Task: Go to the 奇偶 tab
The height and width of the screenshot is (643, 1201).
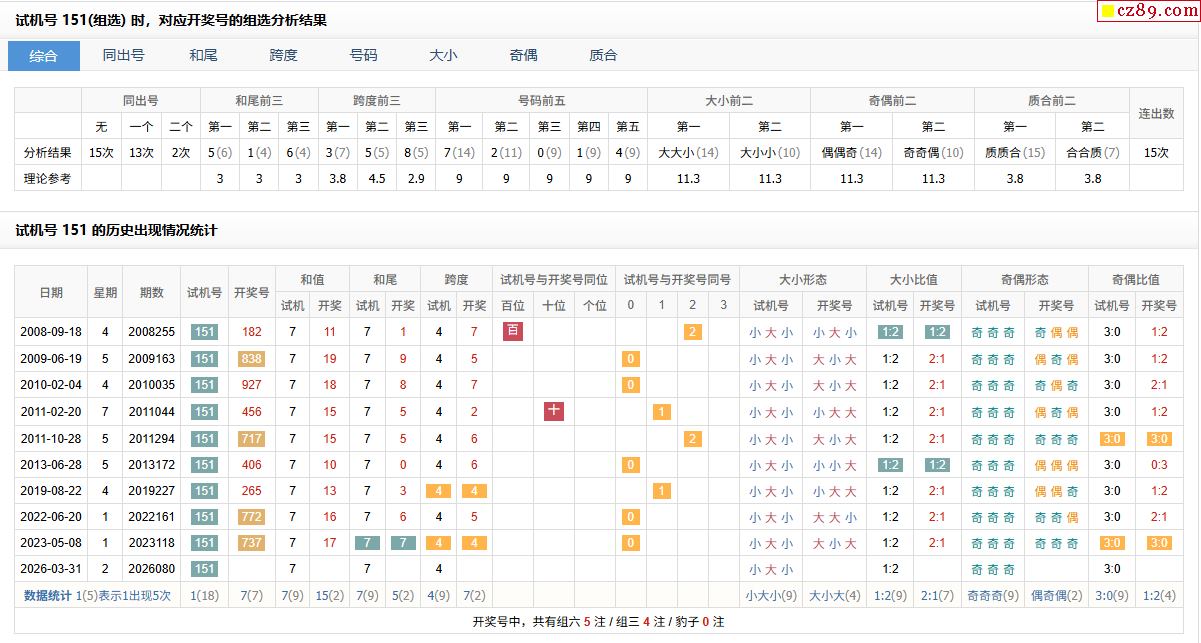Action: [x=523, y=56]
